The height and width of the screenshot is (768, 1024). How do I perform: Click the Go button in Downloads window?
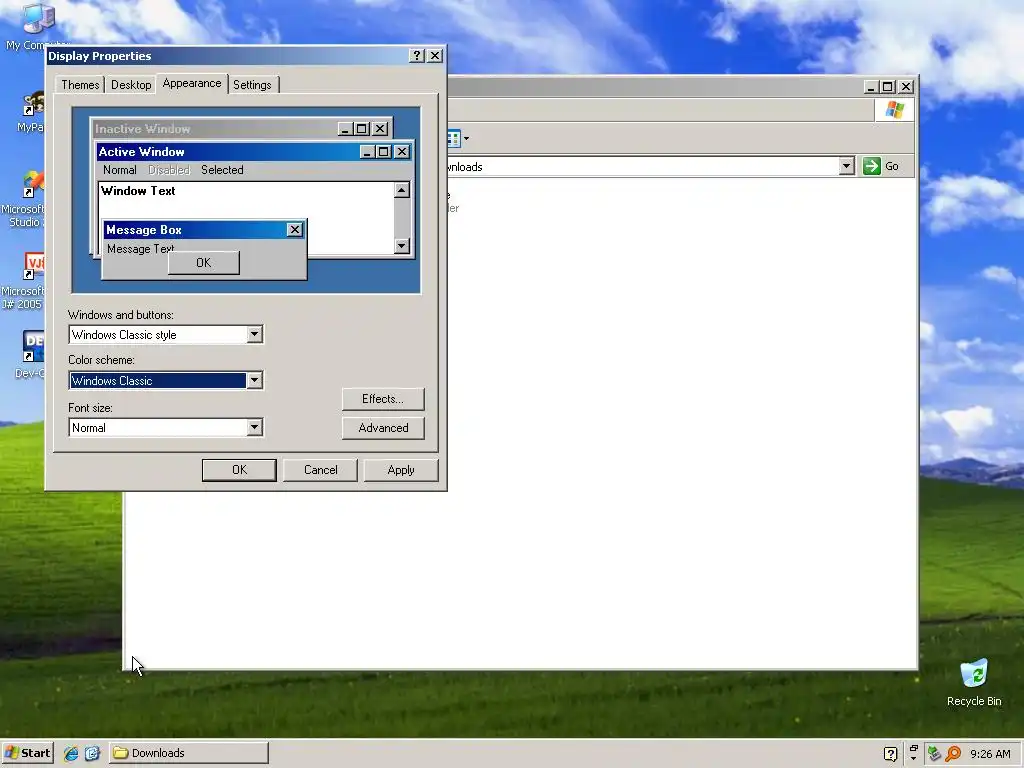881,167
